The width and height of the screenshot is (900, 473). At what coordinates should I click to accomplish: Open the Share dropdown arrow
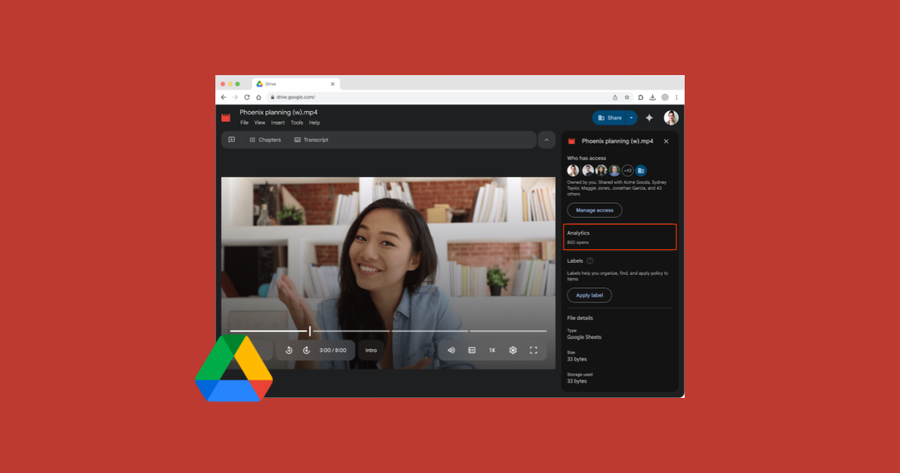631,118
